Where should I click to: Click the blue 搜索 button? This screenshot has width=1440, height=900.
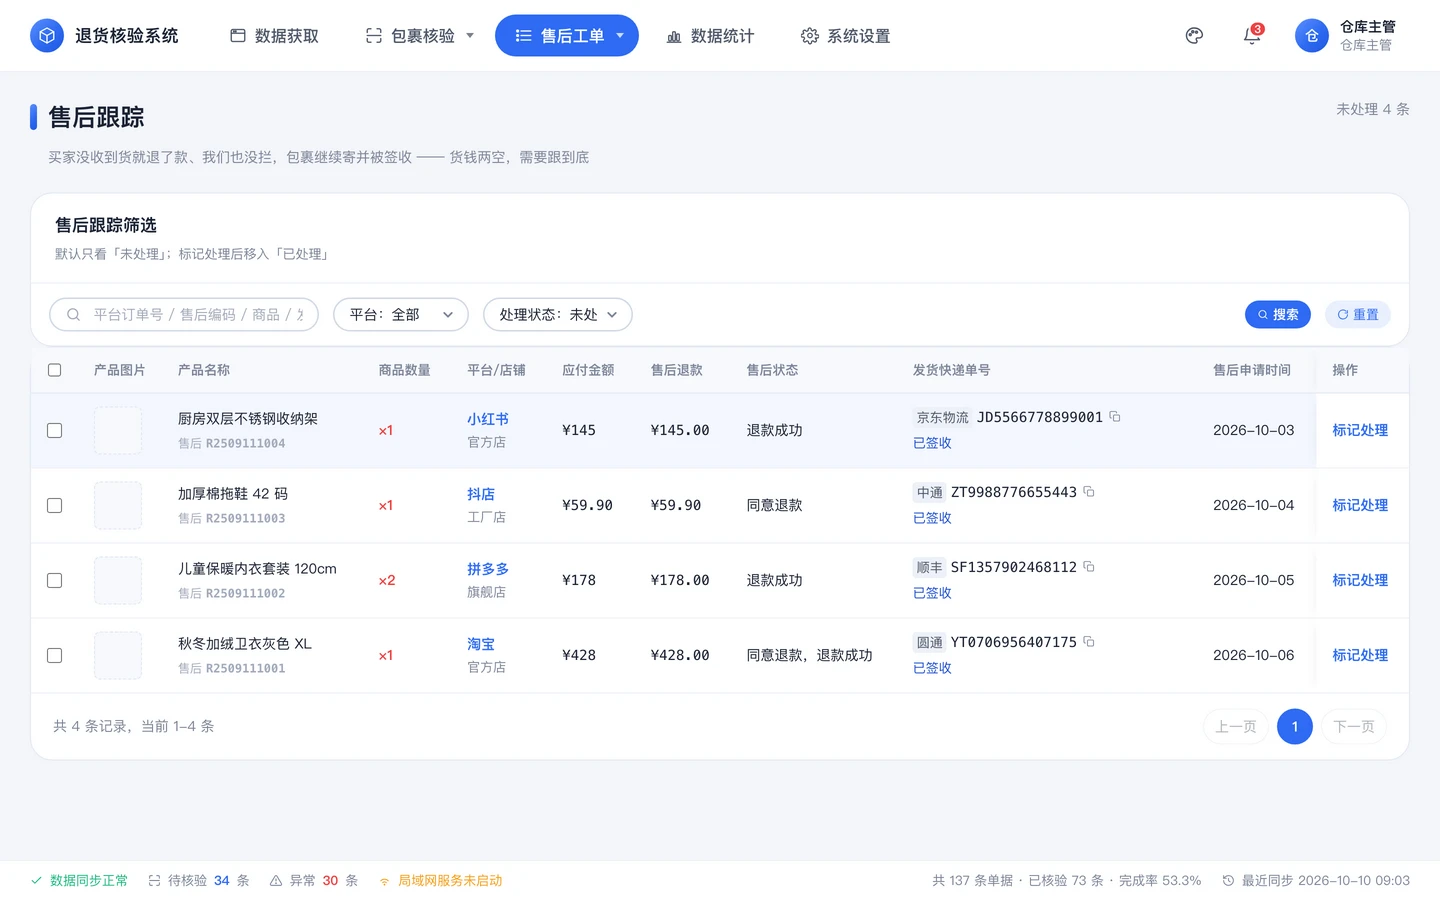click(x=1278, y=315)
